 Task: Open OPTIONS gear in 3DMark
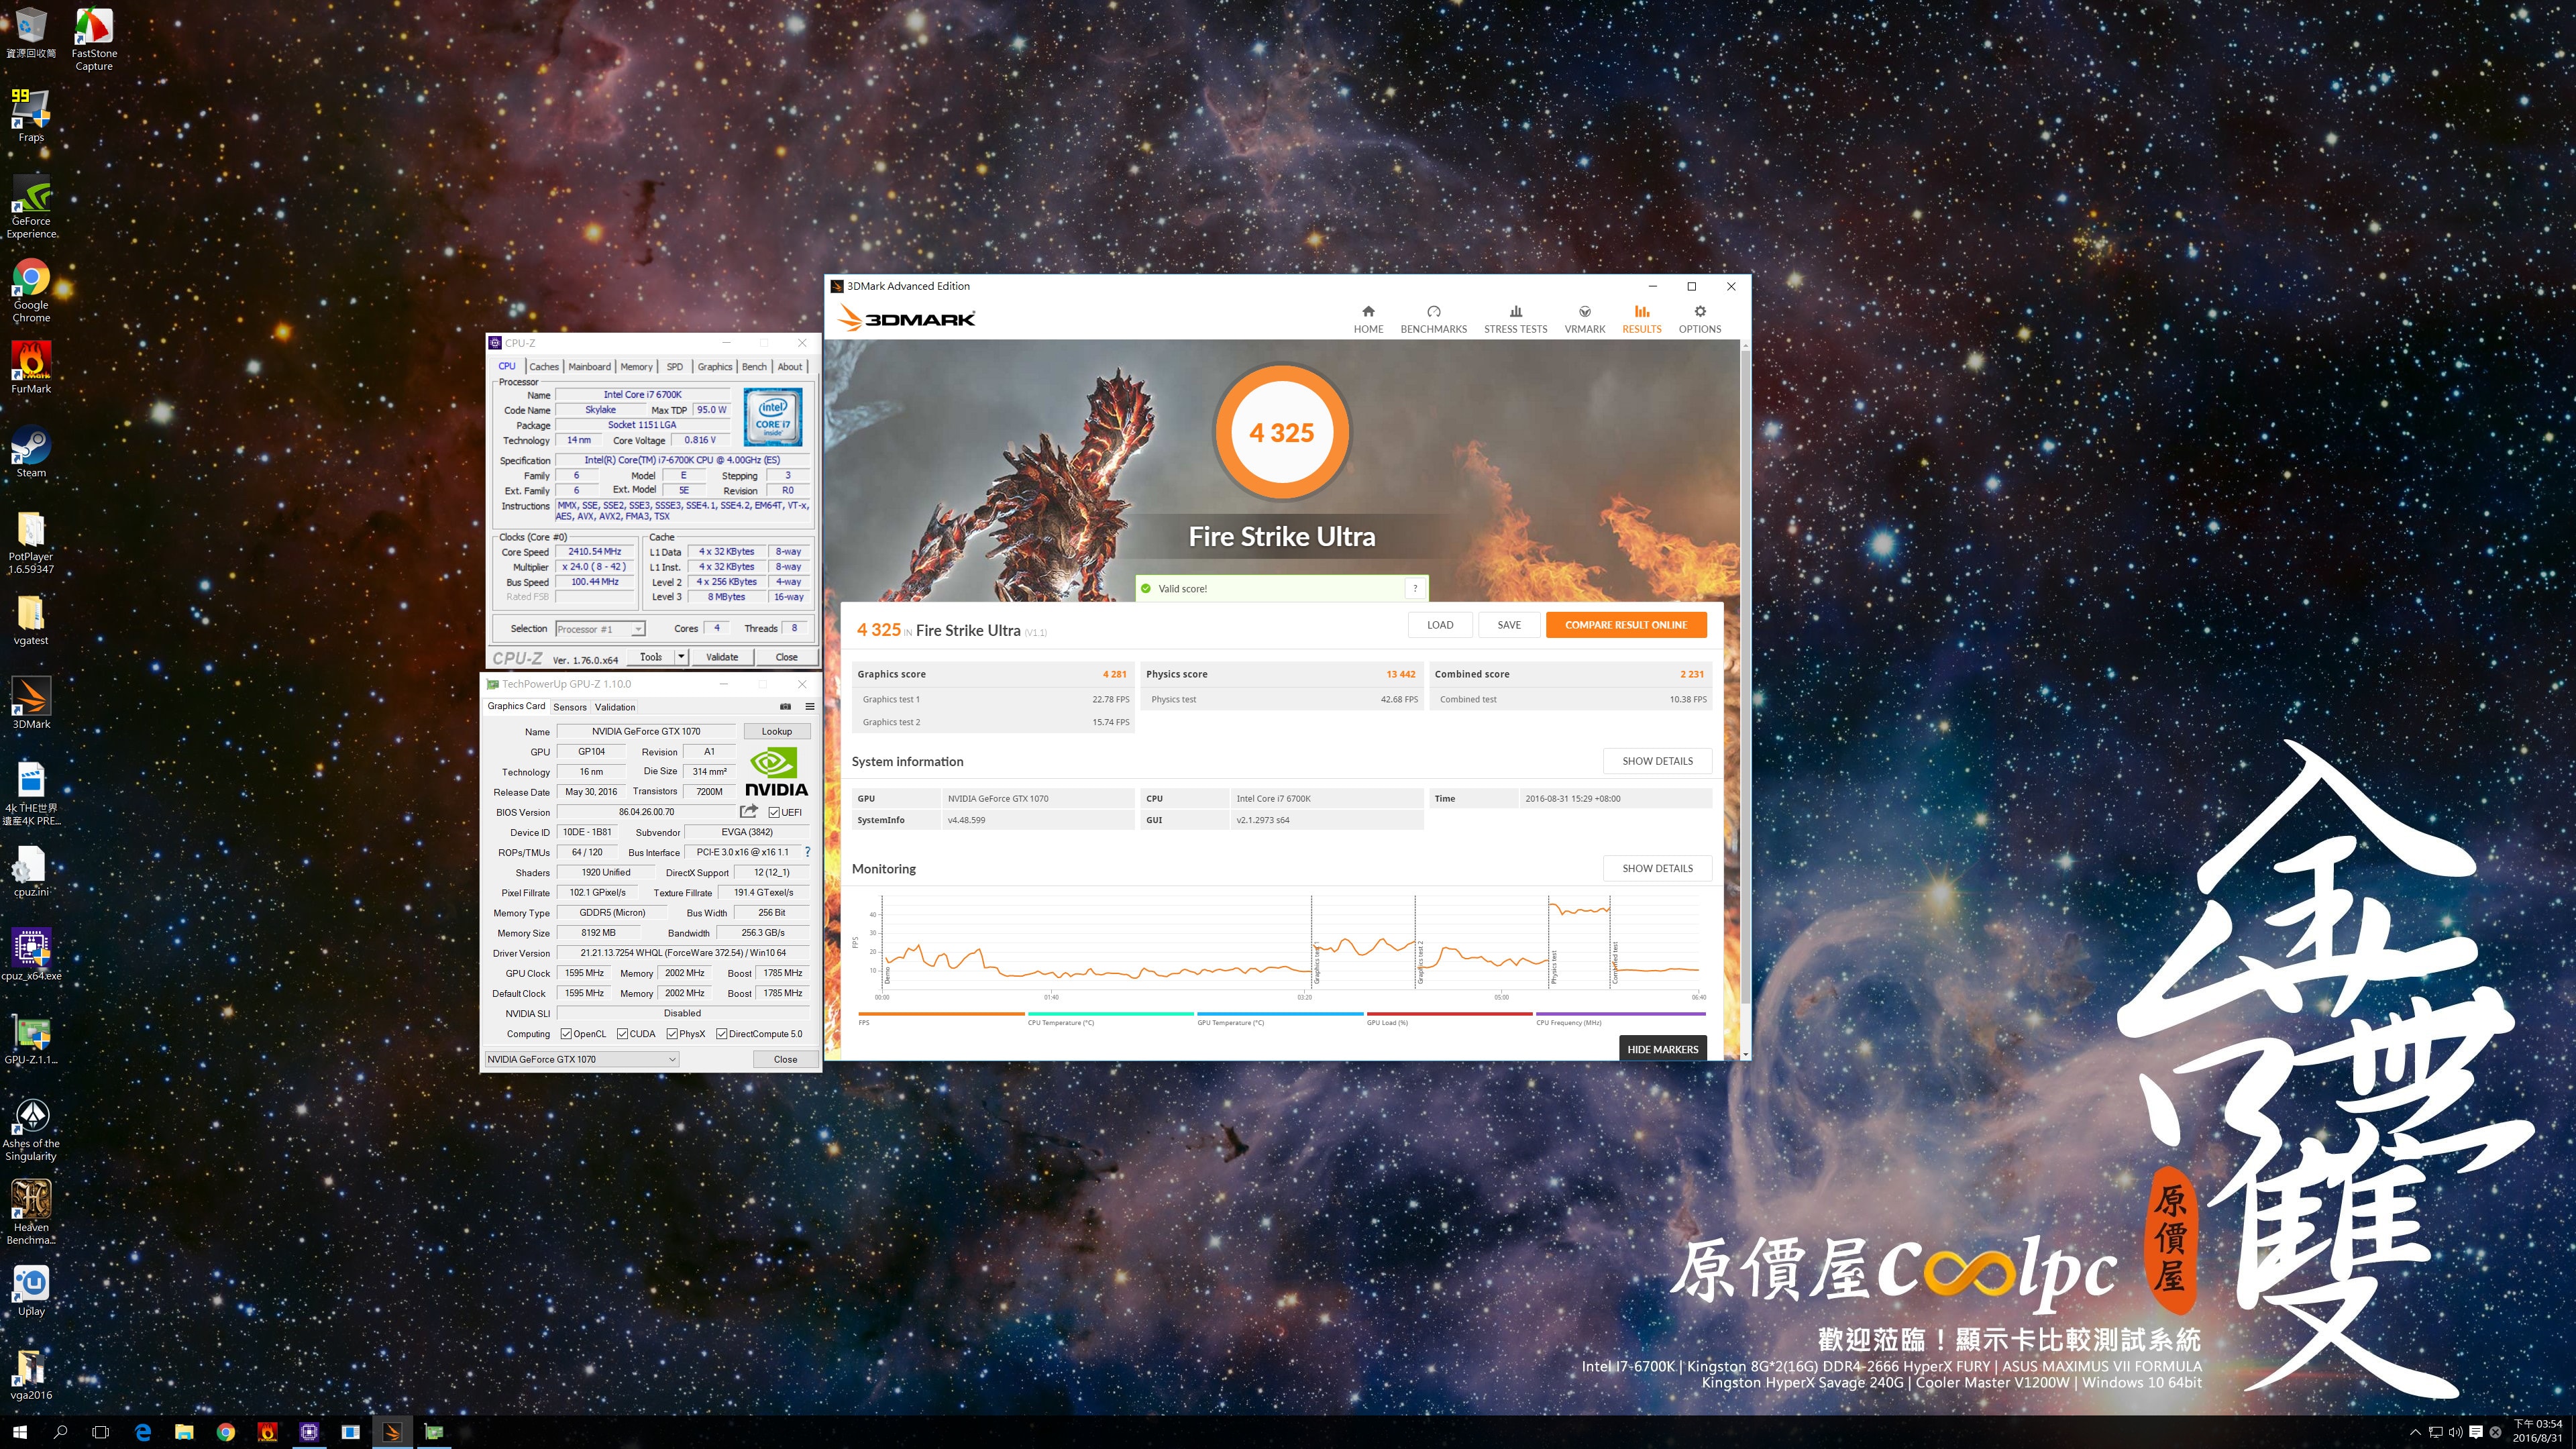[1699, 319]
